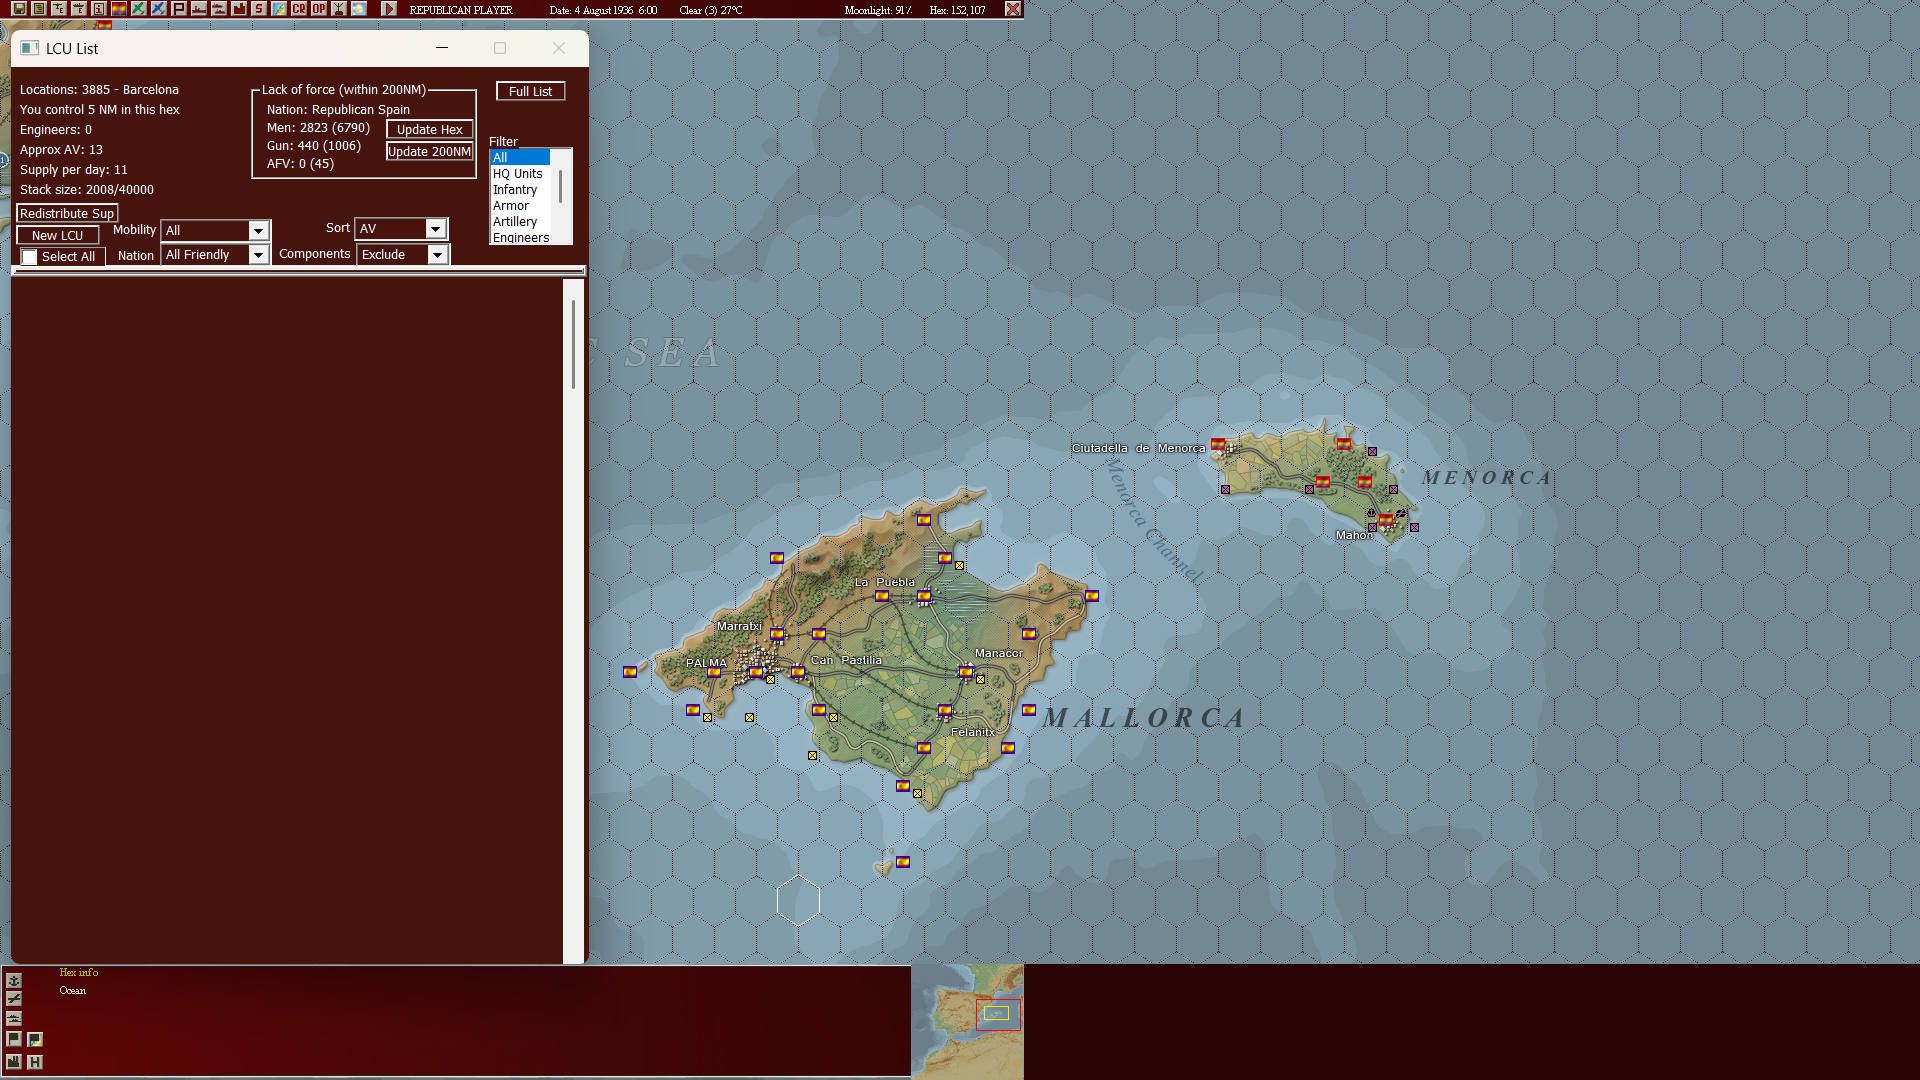Open the OP operations report icon
1920x1080 pixels.
click(319, 9)
